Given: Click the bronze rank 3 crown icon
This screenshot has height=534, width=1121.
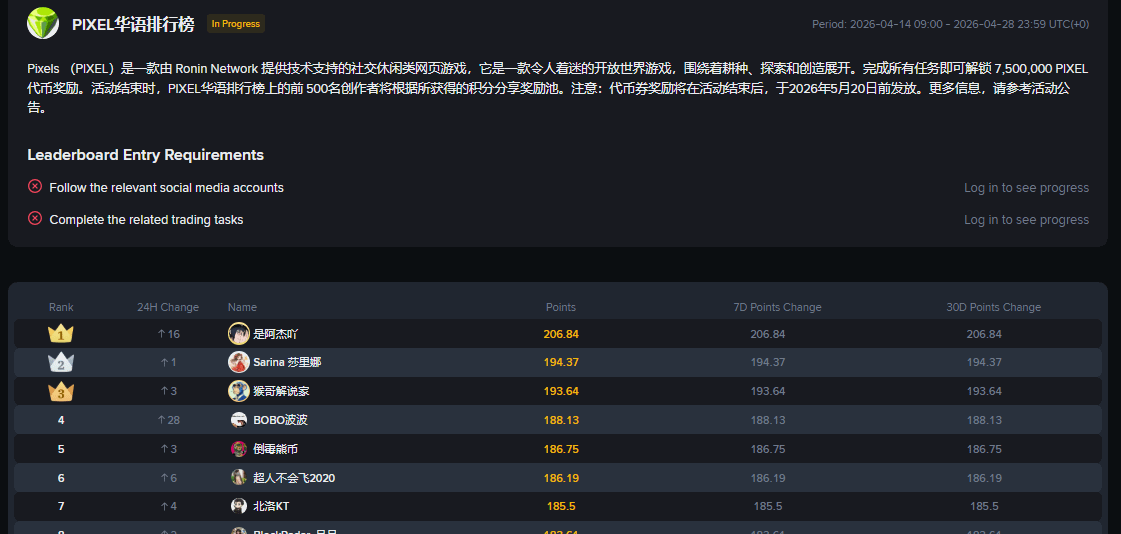Looking at the screenshot, I should (x=61, y=391).
